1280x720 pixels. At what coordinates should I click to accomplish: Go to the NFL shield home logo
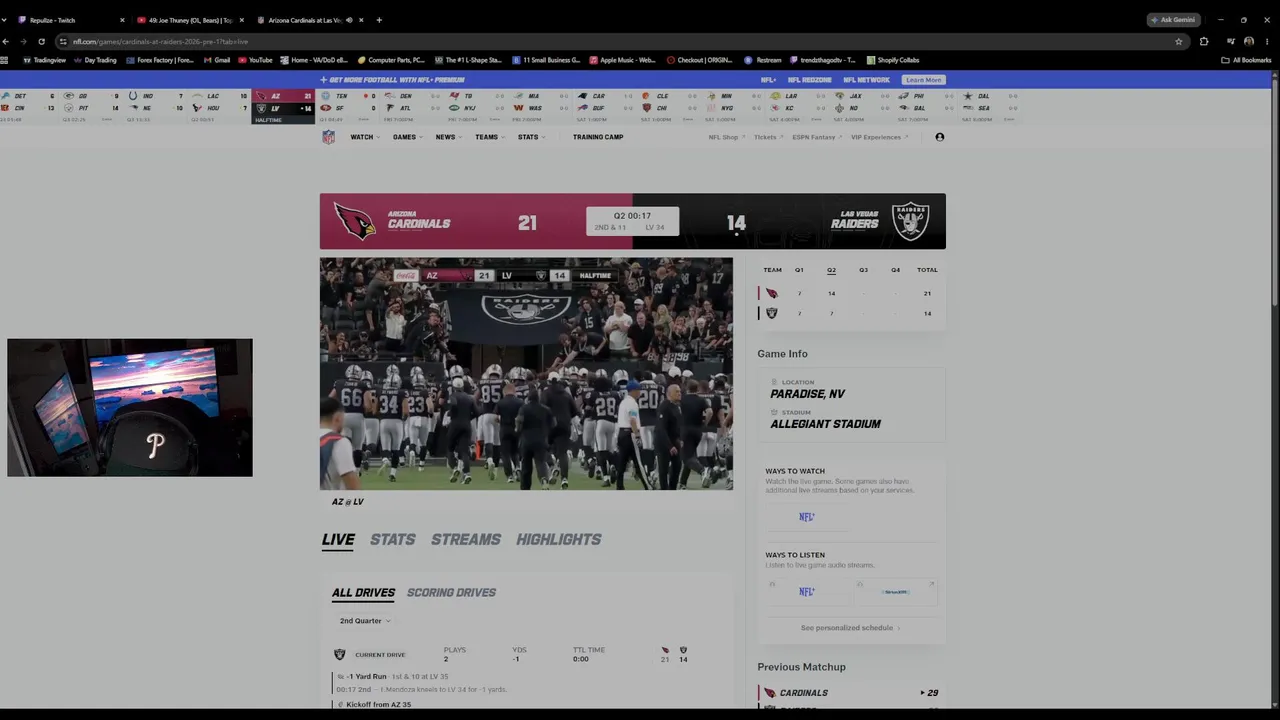coord(328,137)
